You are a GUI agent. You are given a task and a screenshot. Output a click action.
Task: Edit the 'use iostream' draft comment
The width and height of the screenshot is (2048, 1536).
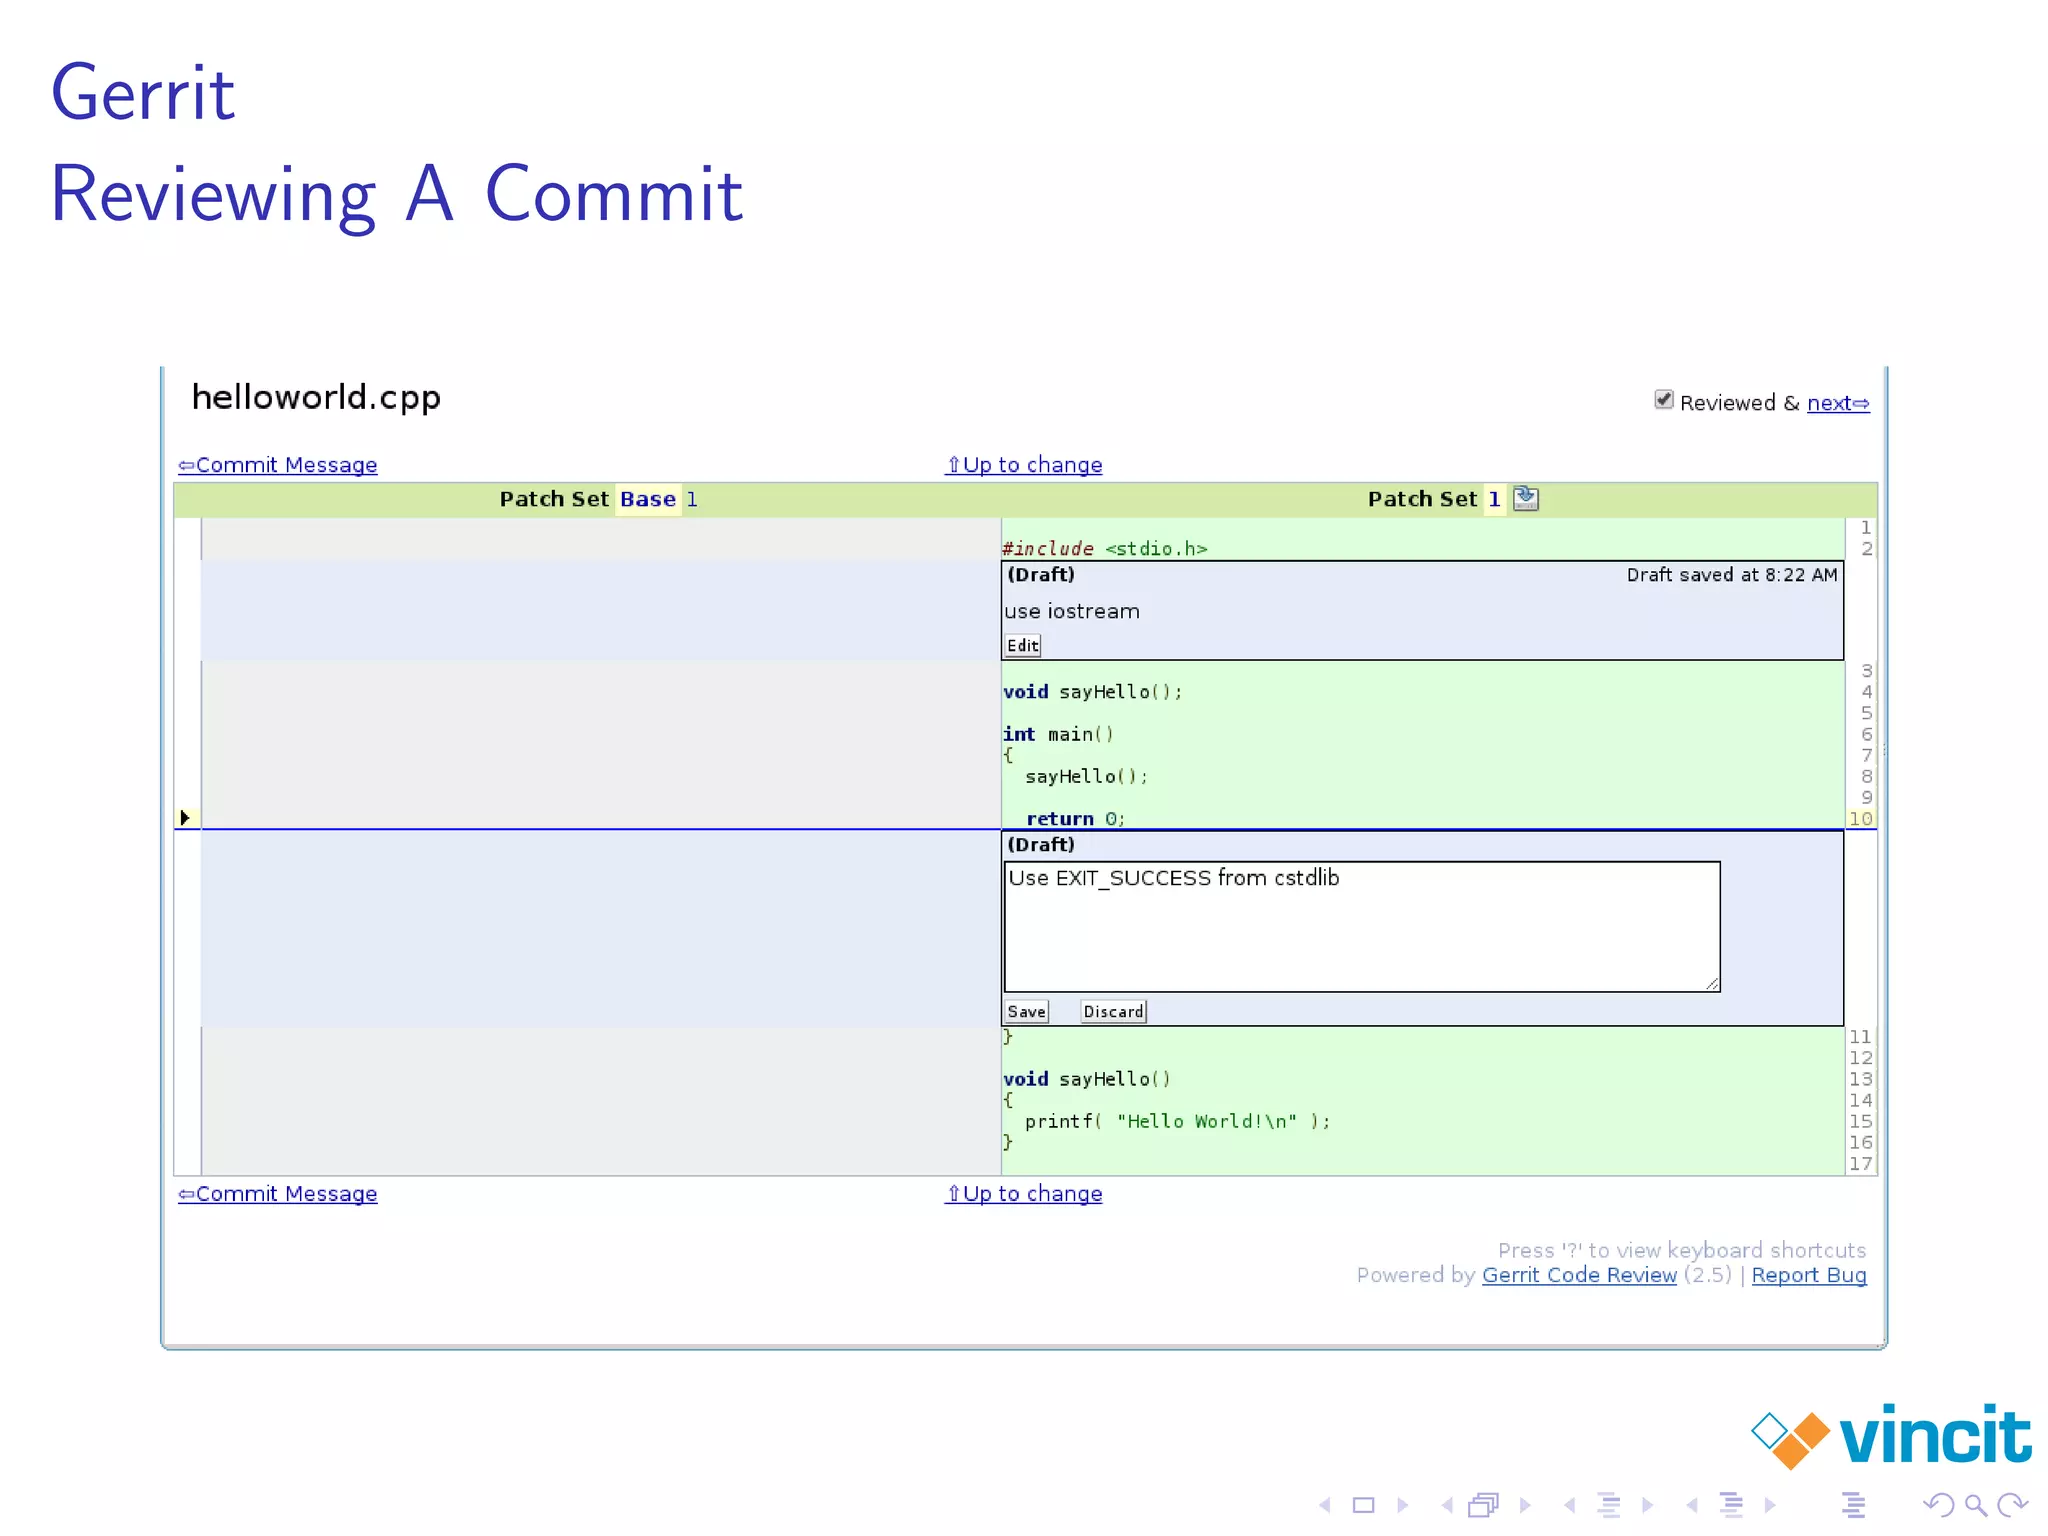[x=1023, y=646]
